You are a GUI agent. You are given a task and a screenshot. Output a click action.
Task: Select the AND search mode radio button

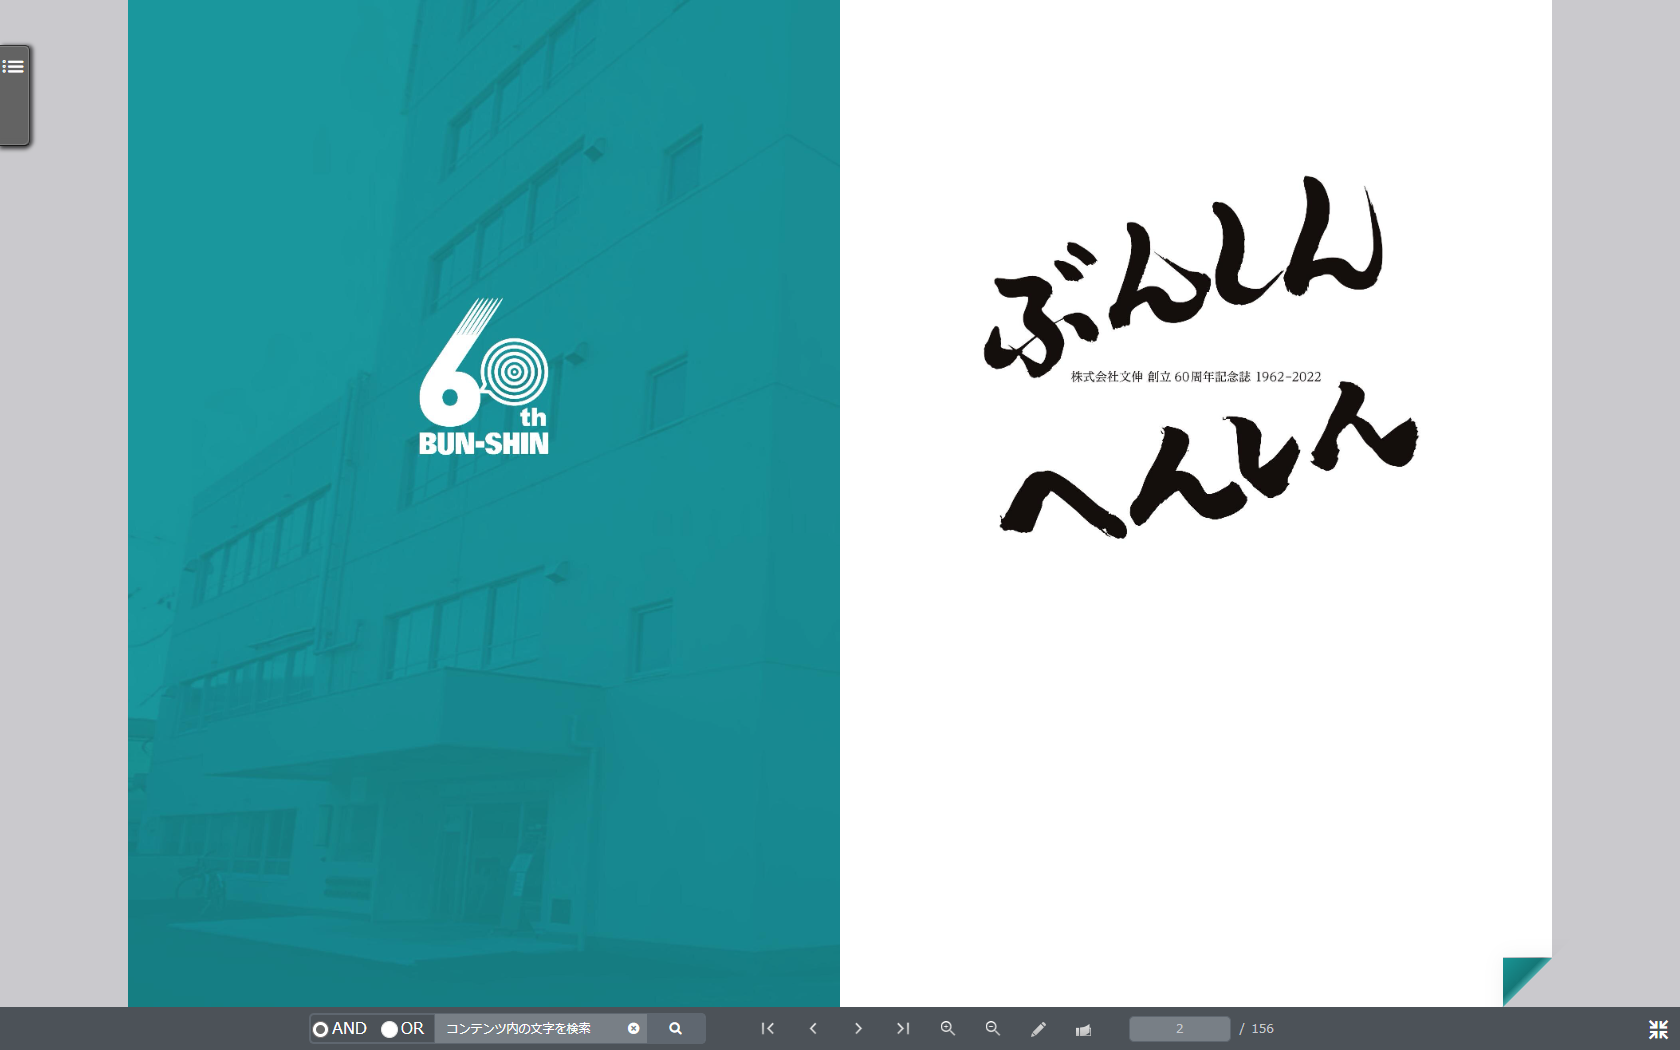(x=320, y=1029)
